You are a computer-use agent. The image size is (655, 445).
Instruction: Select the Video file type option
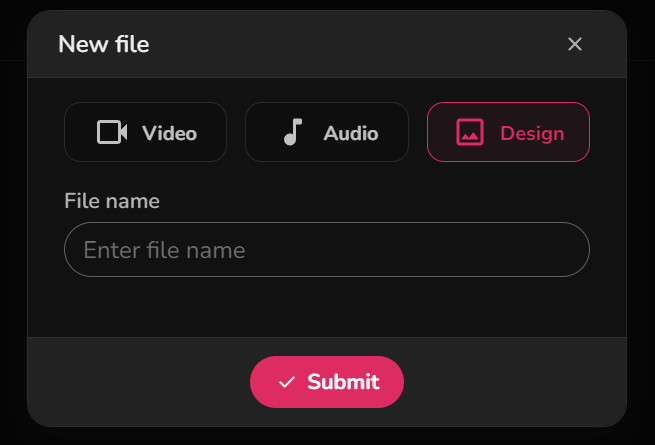[x=146, y=132]
